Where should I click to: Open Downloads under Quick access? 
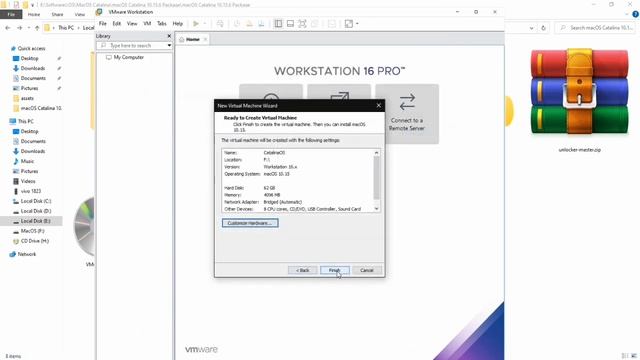point(33,68)
